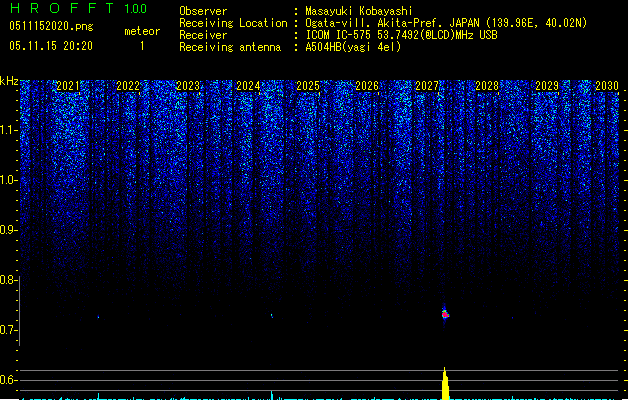
Task: Click the Receiving Location value text
Action: (445, 23)
